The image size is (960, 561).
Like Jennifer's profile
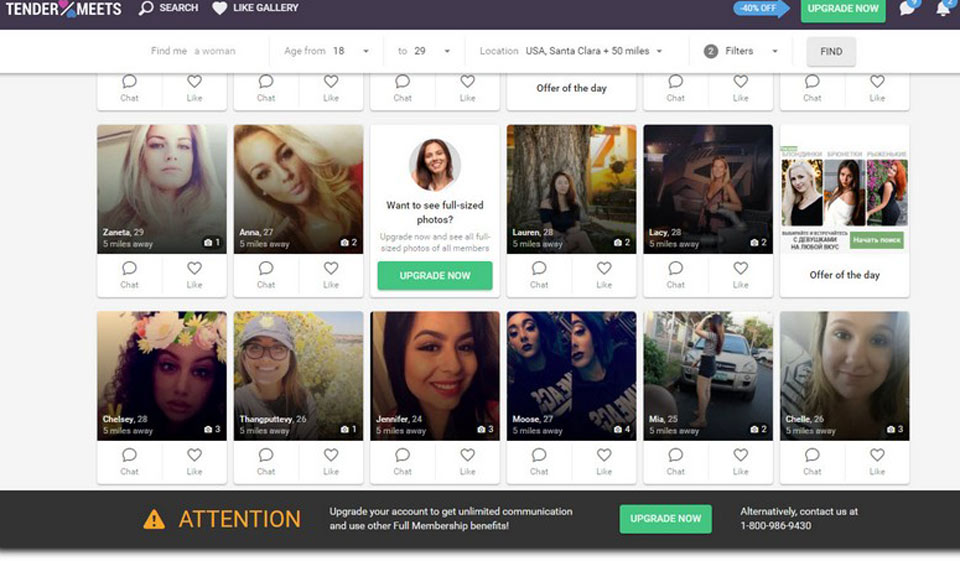[467, 456]
